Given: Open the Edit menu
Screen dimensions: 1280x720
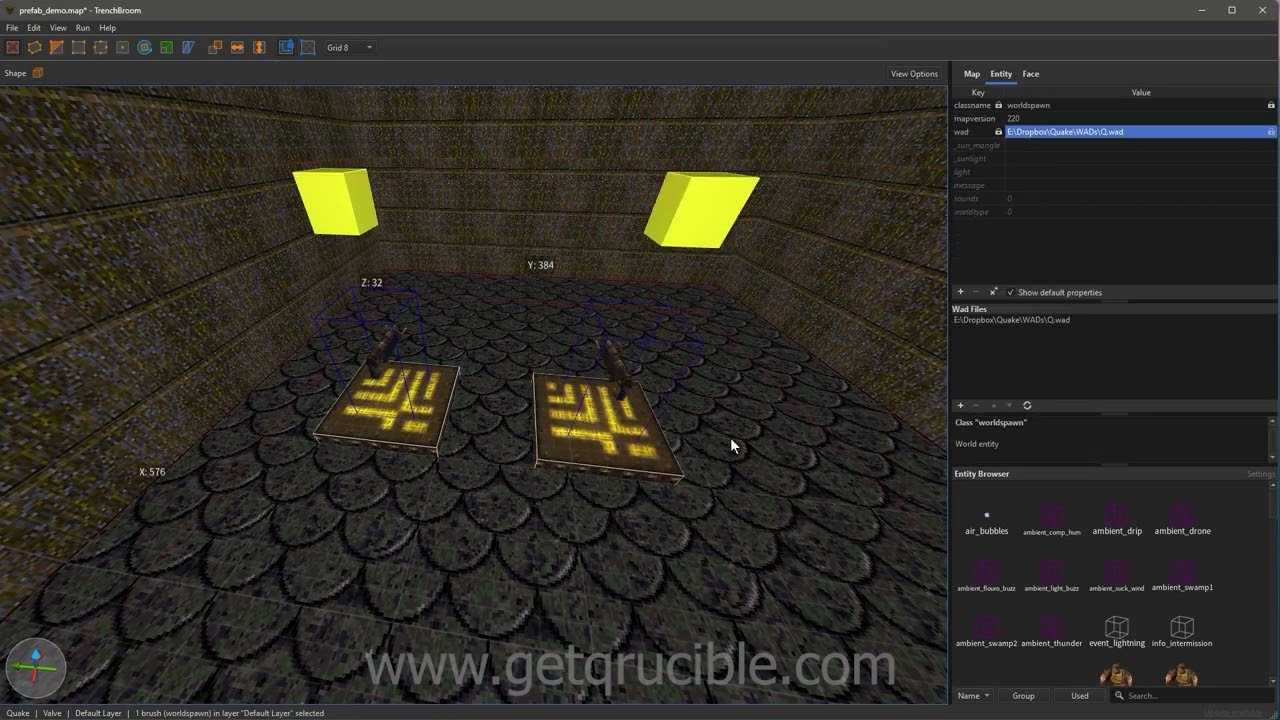Looking at the screenshot, I should pyautogui.click(x=34, y=28).
